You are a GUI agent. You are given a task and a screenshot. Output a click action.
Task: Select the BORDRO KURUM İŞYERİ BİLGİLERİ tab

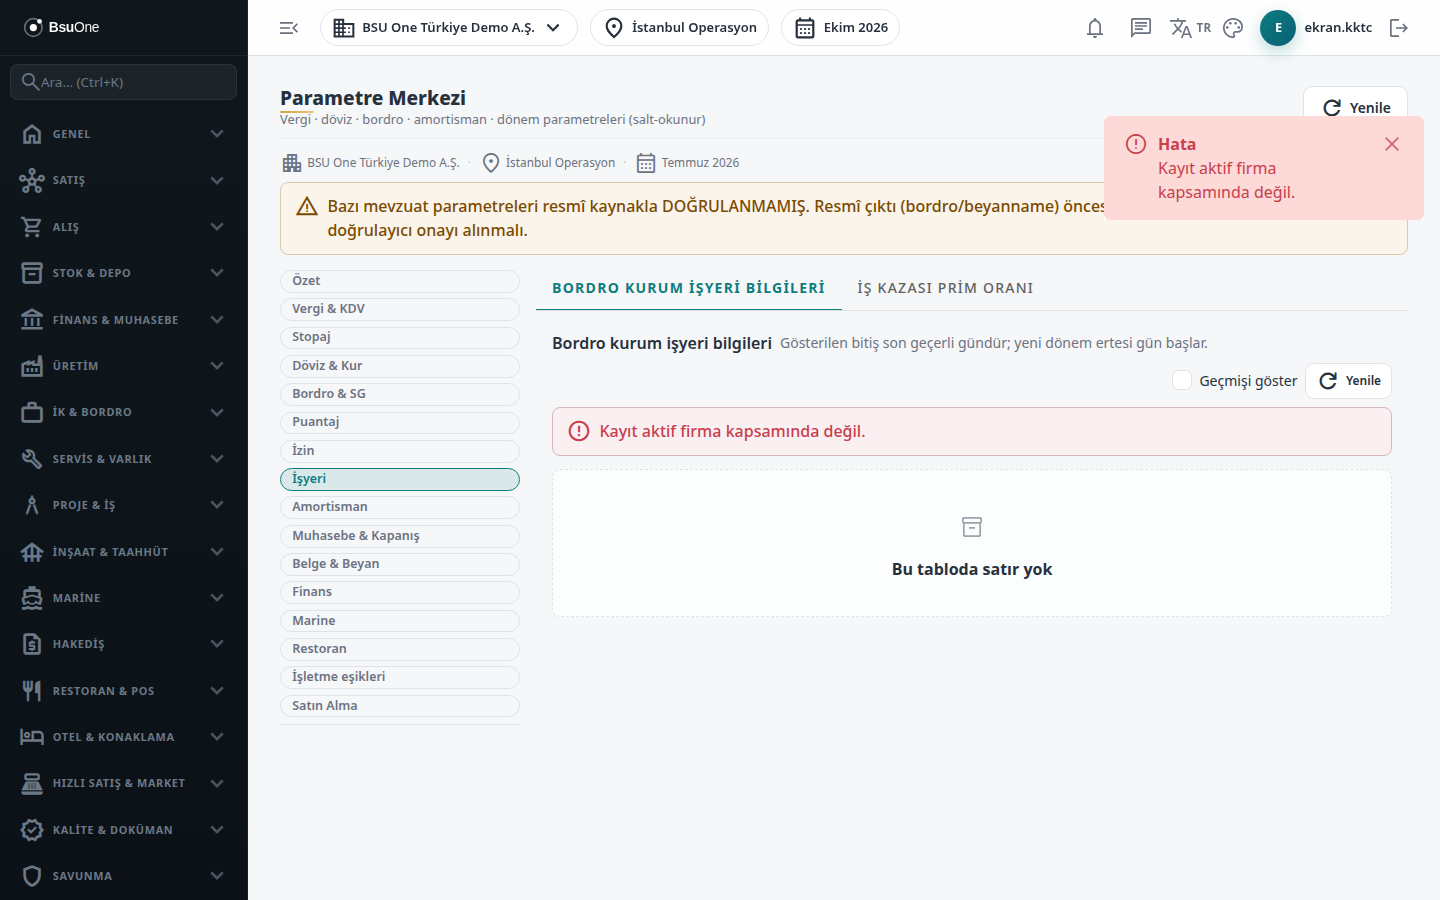pos(688,288)
